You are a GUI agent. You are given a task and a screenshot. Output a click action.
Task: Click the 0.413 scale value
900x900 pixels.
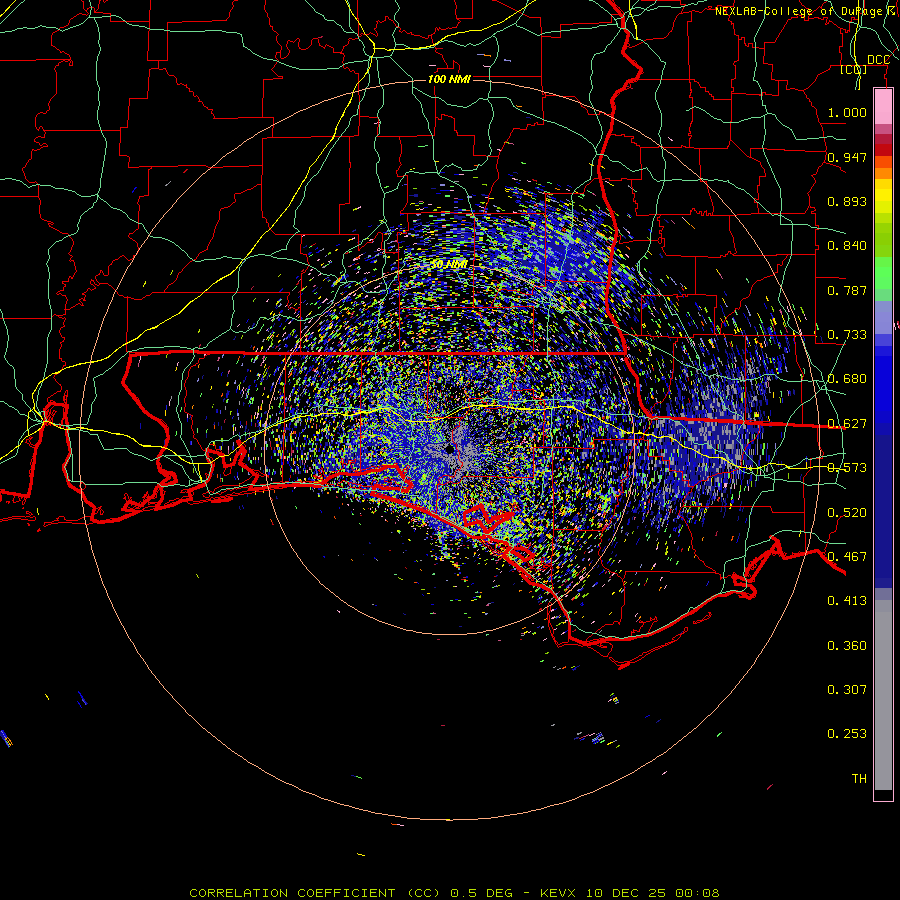click(847, 601)
